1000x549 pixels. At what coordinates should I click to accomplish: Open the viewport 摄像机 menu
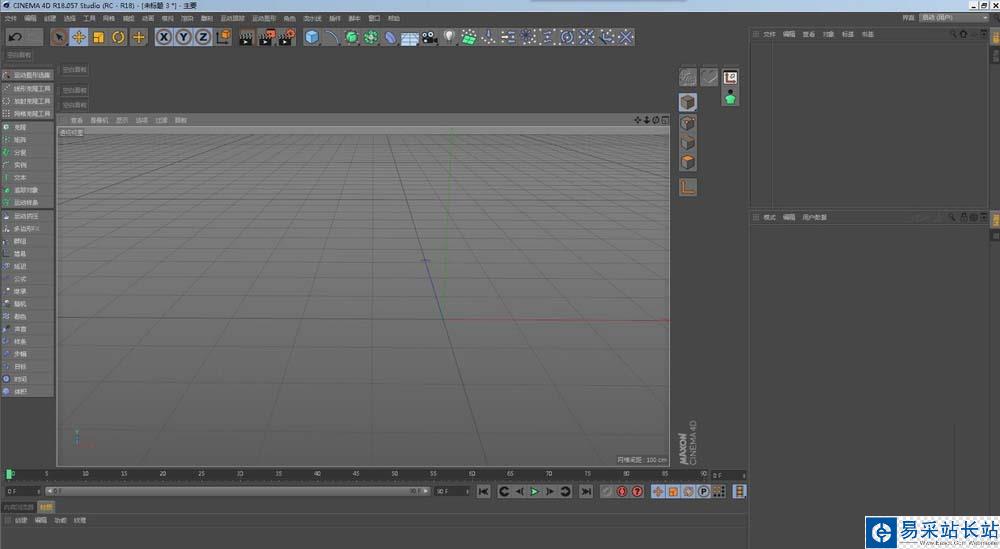click(99, 120)
